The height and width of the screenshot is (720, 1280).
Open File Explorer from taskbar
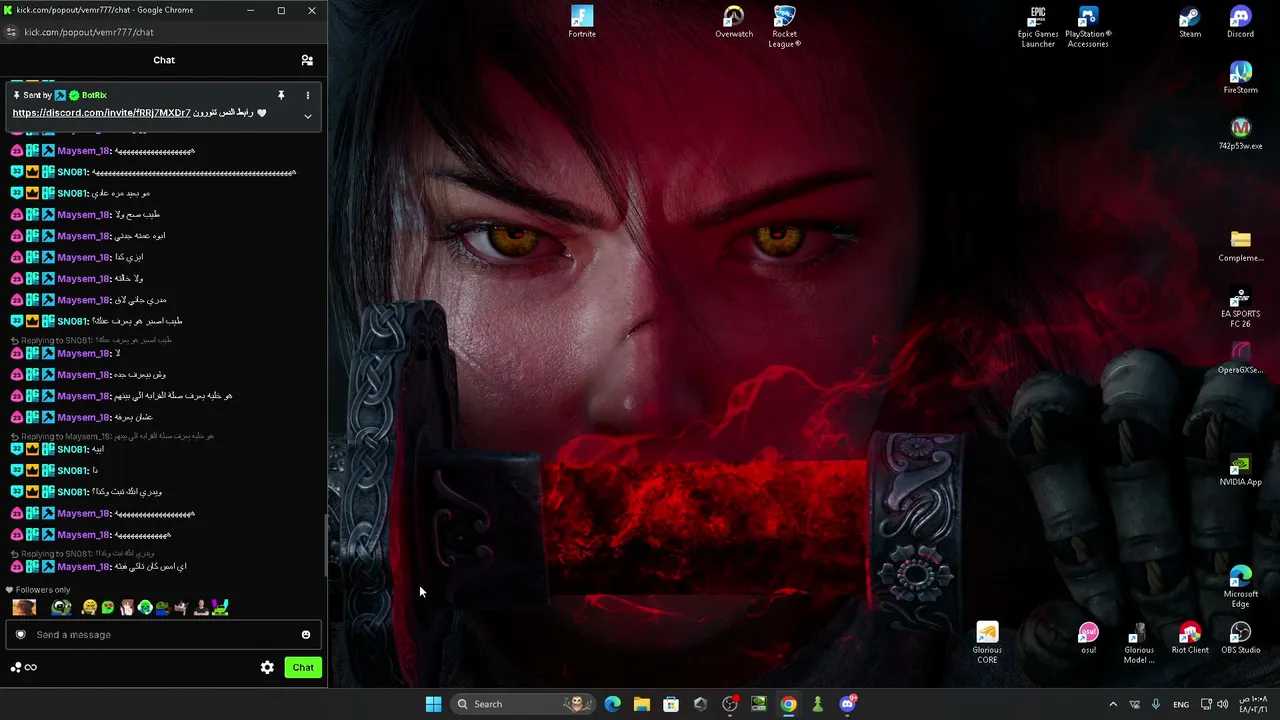642,704
